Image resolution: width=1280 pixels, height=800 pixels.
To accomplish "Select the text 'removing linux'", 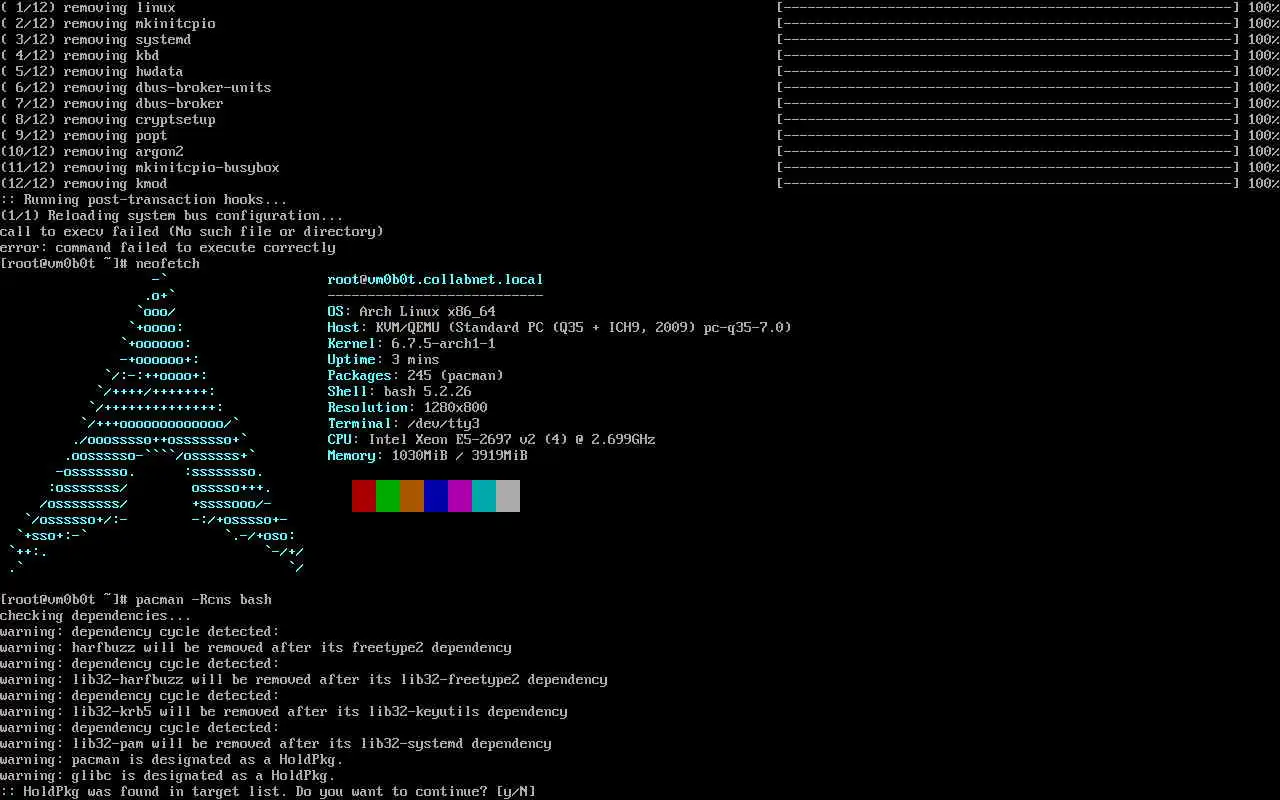I will 120,8.
